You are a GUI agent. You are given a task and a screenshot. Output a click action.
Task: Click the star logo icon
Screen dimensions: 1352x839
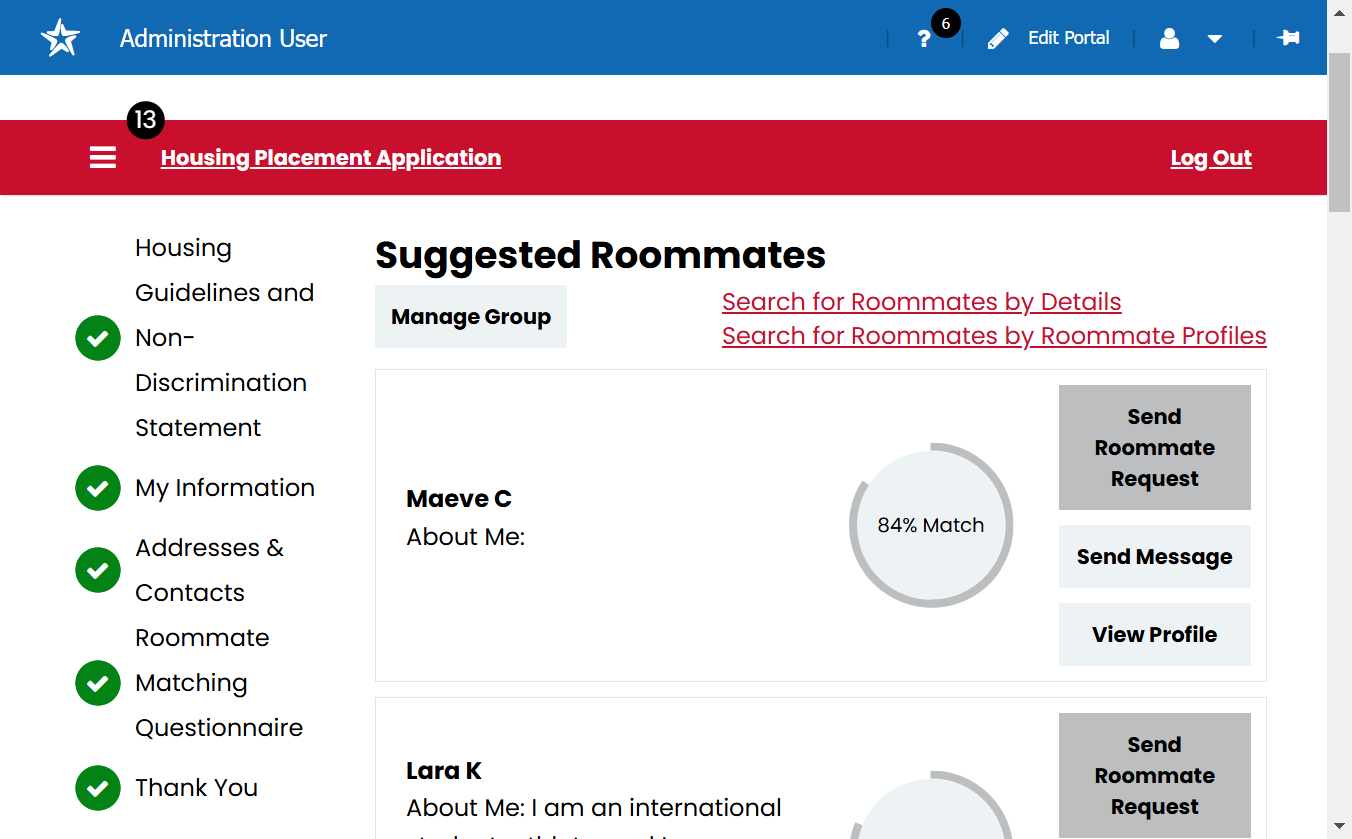60,38
